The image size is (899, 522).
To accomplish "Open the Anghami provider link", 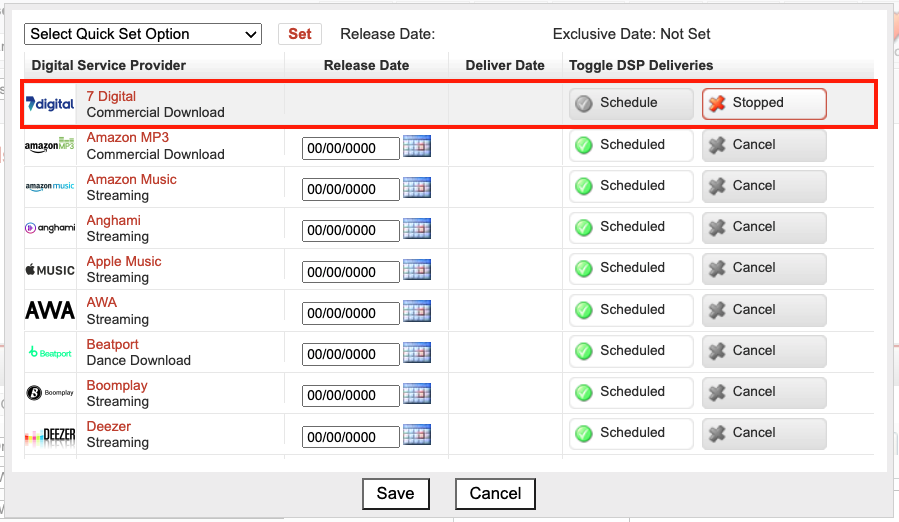I will [x=114, y=220].
